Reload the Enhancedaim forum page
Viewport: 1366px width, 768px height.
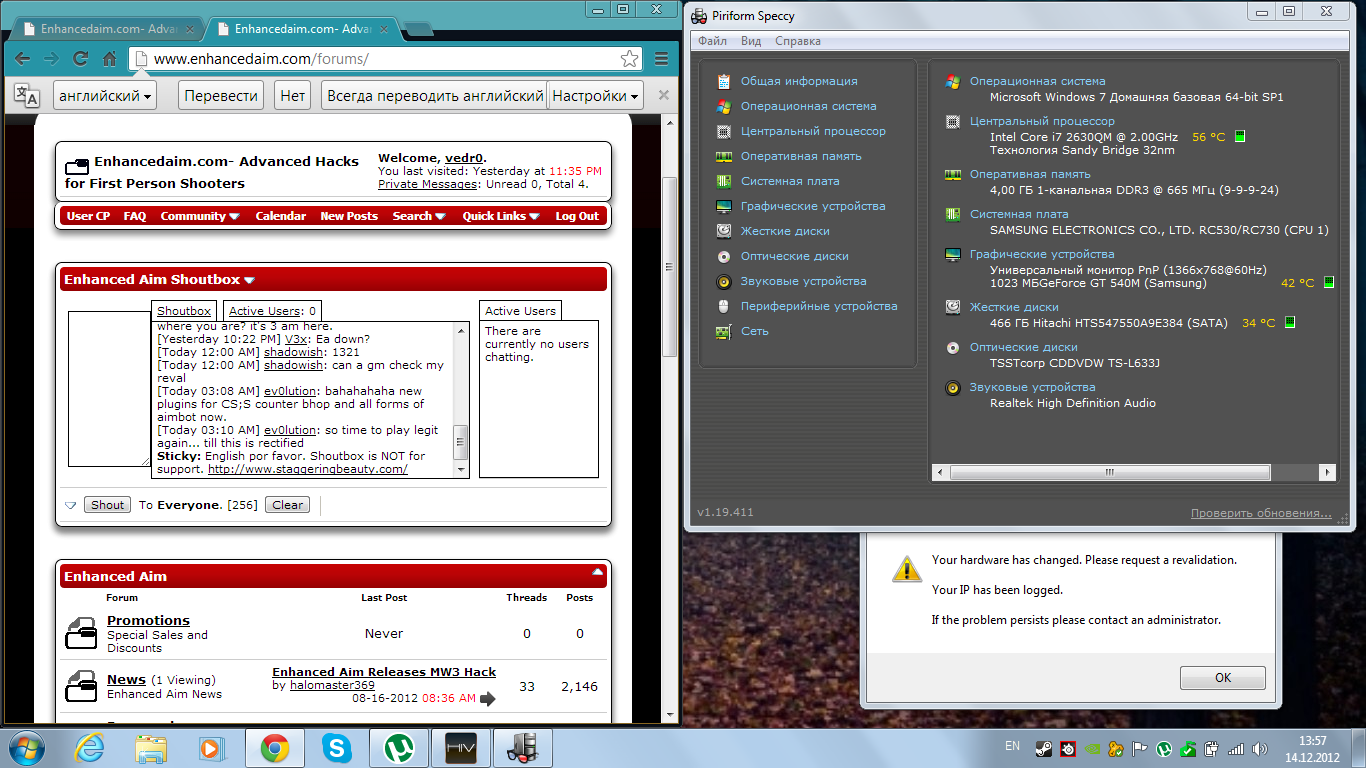(x=80, y=59)
